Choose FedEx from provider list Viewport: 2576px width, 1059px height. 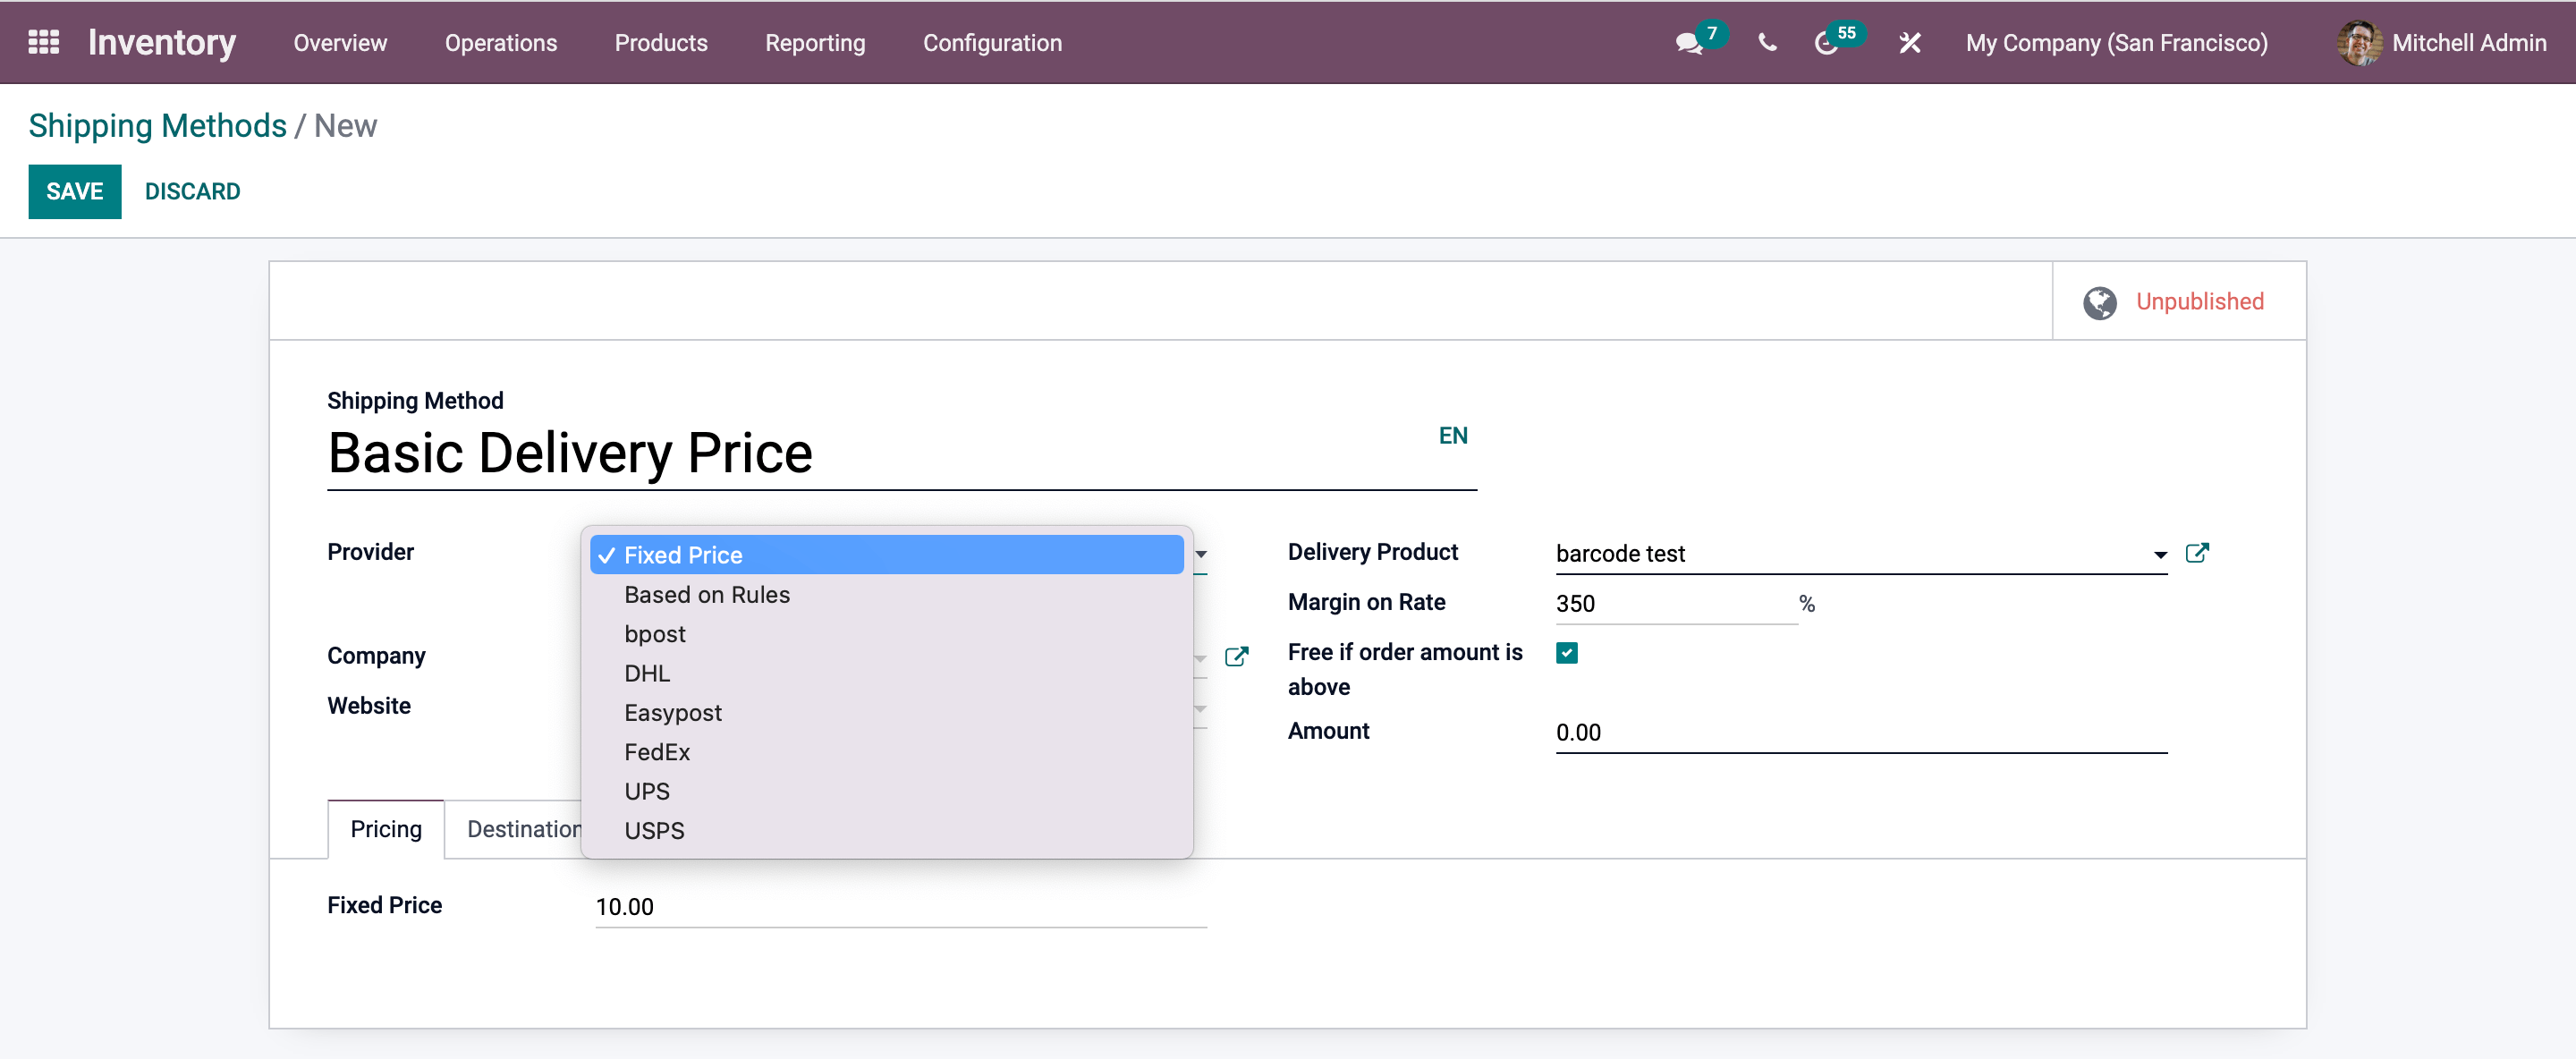click(656, 752)
